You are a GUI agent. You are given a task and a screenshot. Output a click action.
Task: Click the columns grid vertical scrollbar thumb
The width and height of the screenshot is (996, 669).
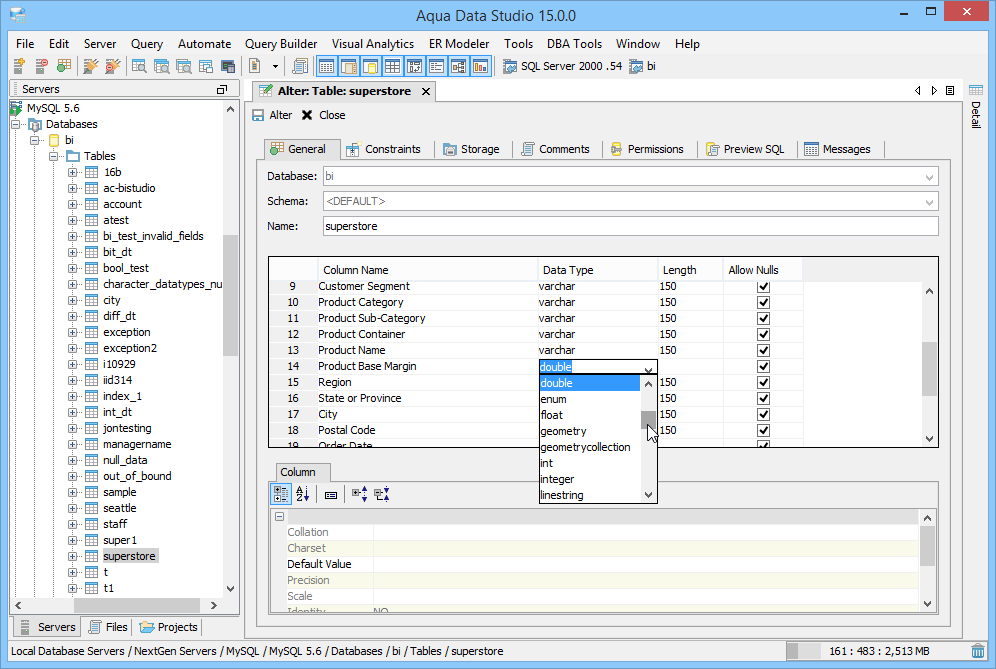[929, 368]
